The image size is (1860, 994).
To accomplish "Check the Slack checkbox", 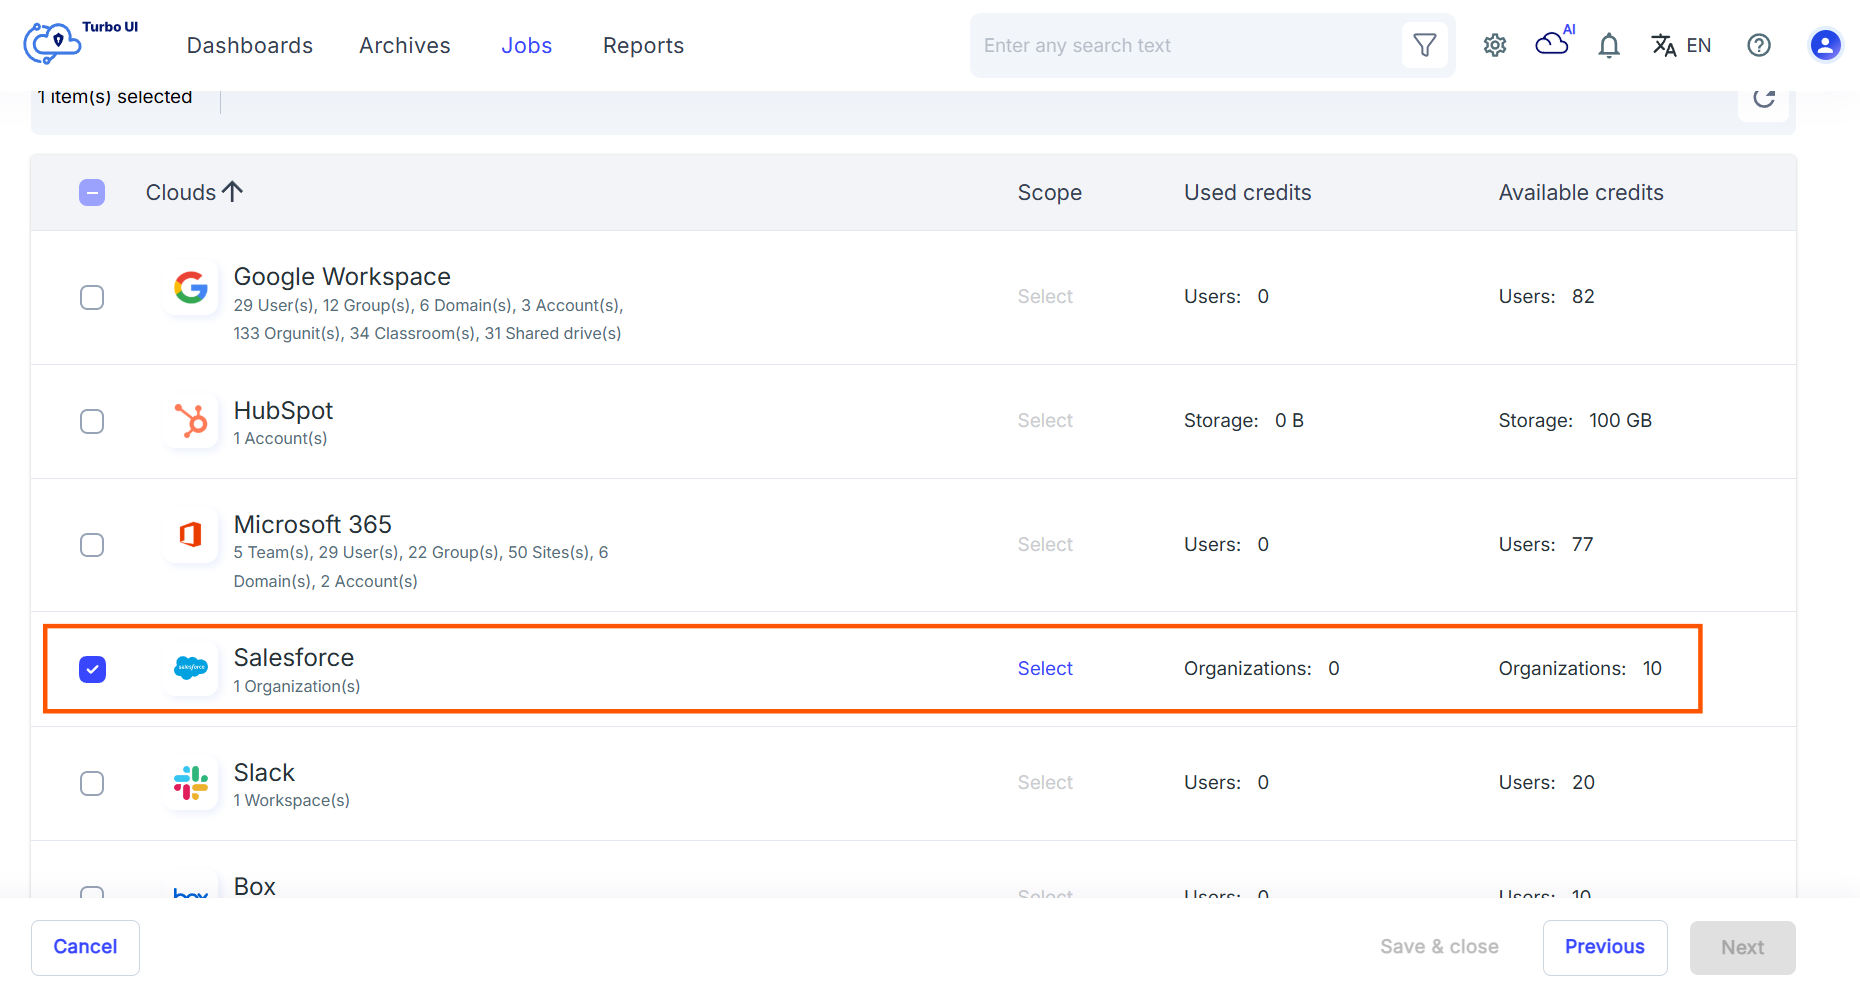I will pos(92,783).
